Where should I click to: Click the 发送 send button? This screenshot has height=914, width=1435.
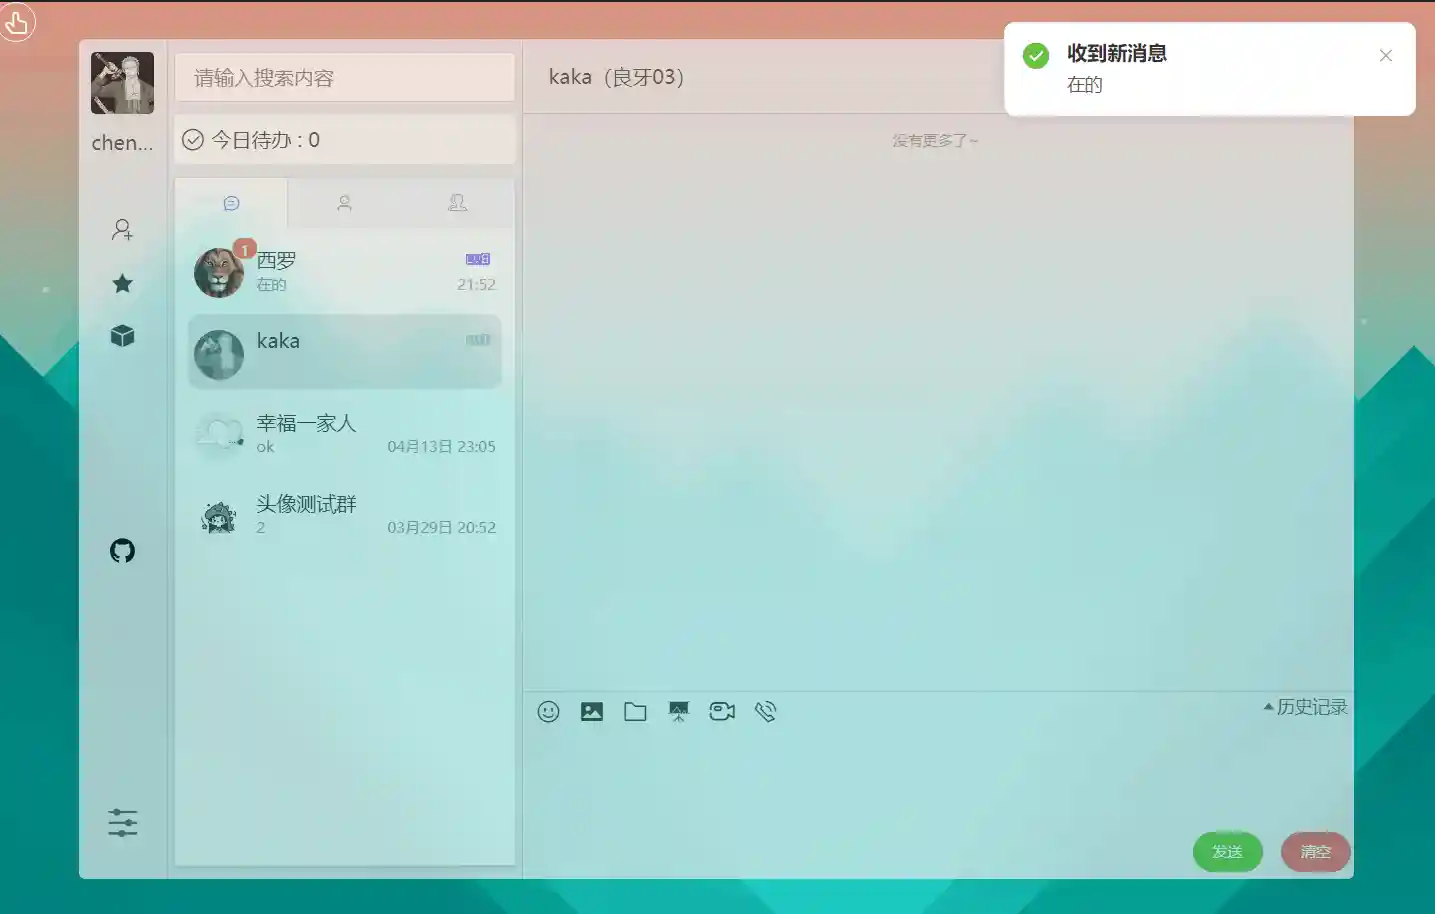pyautogui.click(x=1227, y=852)
